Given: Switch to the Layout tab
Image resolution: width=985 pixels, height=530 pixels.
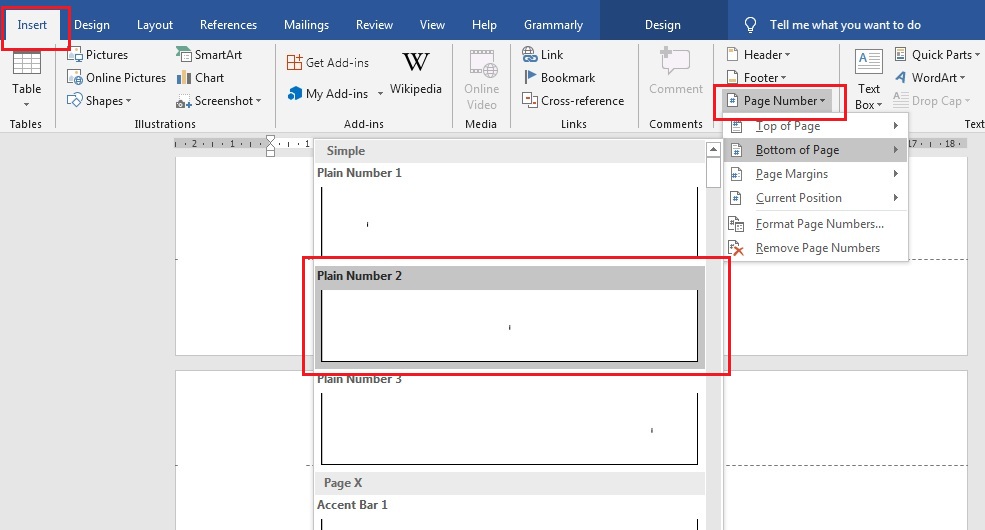Looking at the screenshot, I should (x=155, y=25).
